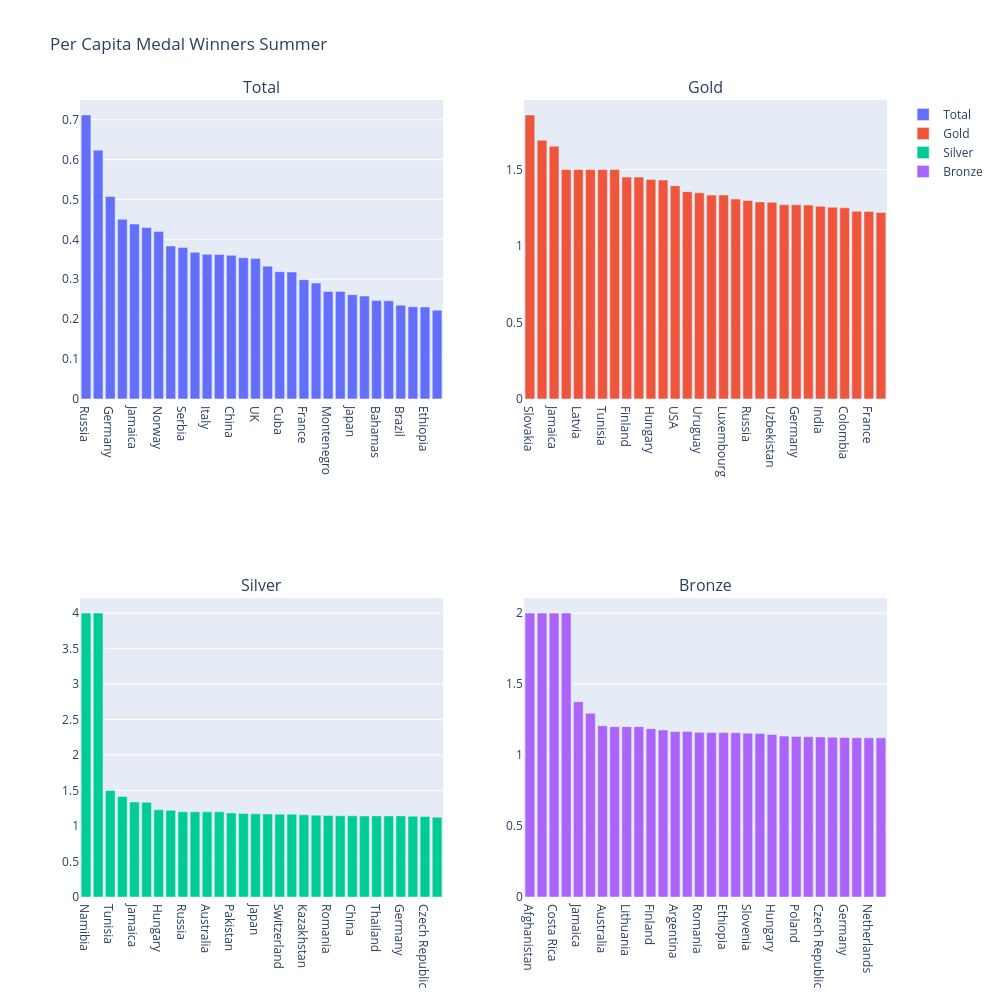Click the Germany bar in Total chart
The image size is (1000, 1000).
[x=110, y=298]
